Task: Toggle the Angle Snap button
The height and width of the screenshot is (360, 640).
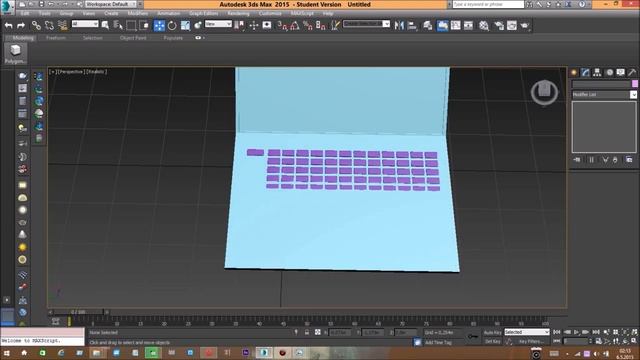Action: click(x=295, y=25)
